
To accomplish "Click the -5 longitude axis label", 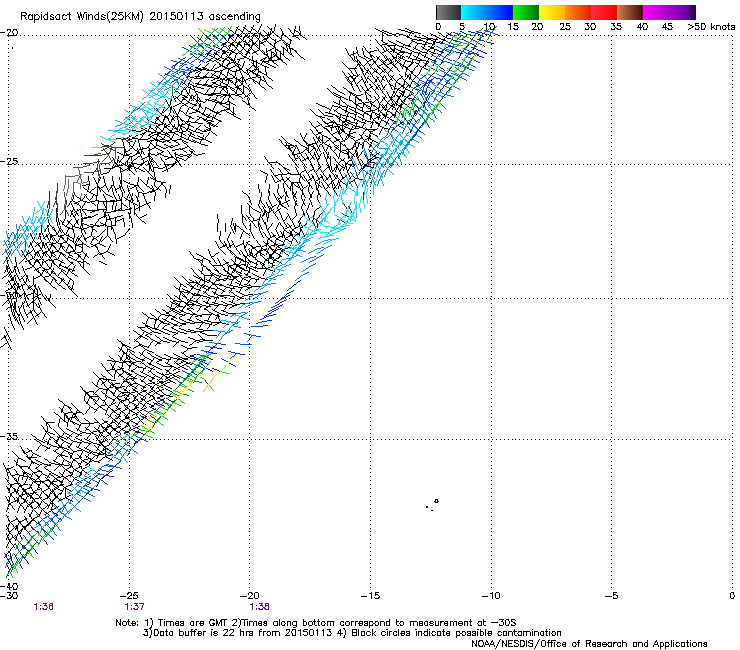I will click(x=611, y=596).
